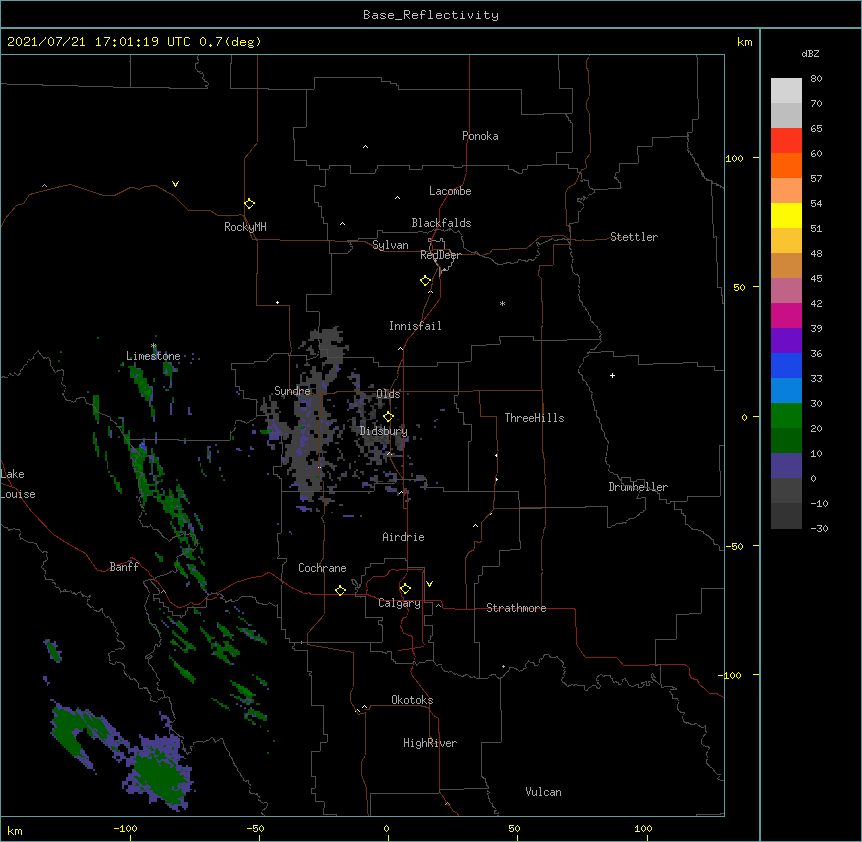The height and width of the screenshot is (842, 862).
Task: Click the white plus marker north of Drumheller
Action: (612, 375)
